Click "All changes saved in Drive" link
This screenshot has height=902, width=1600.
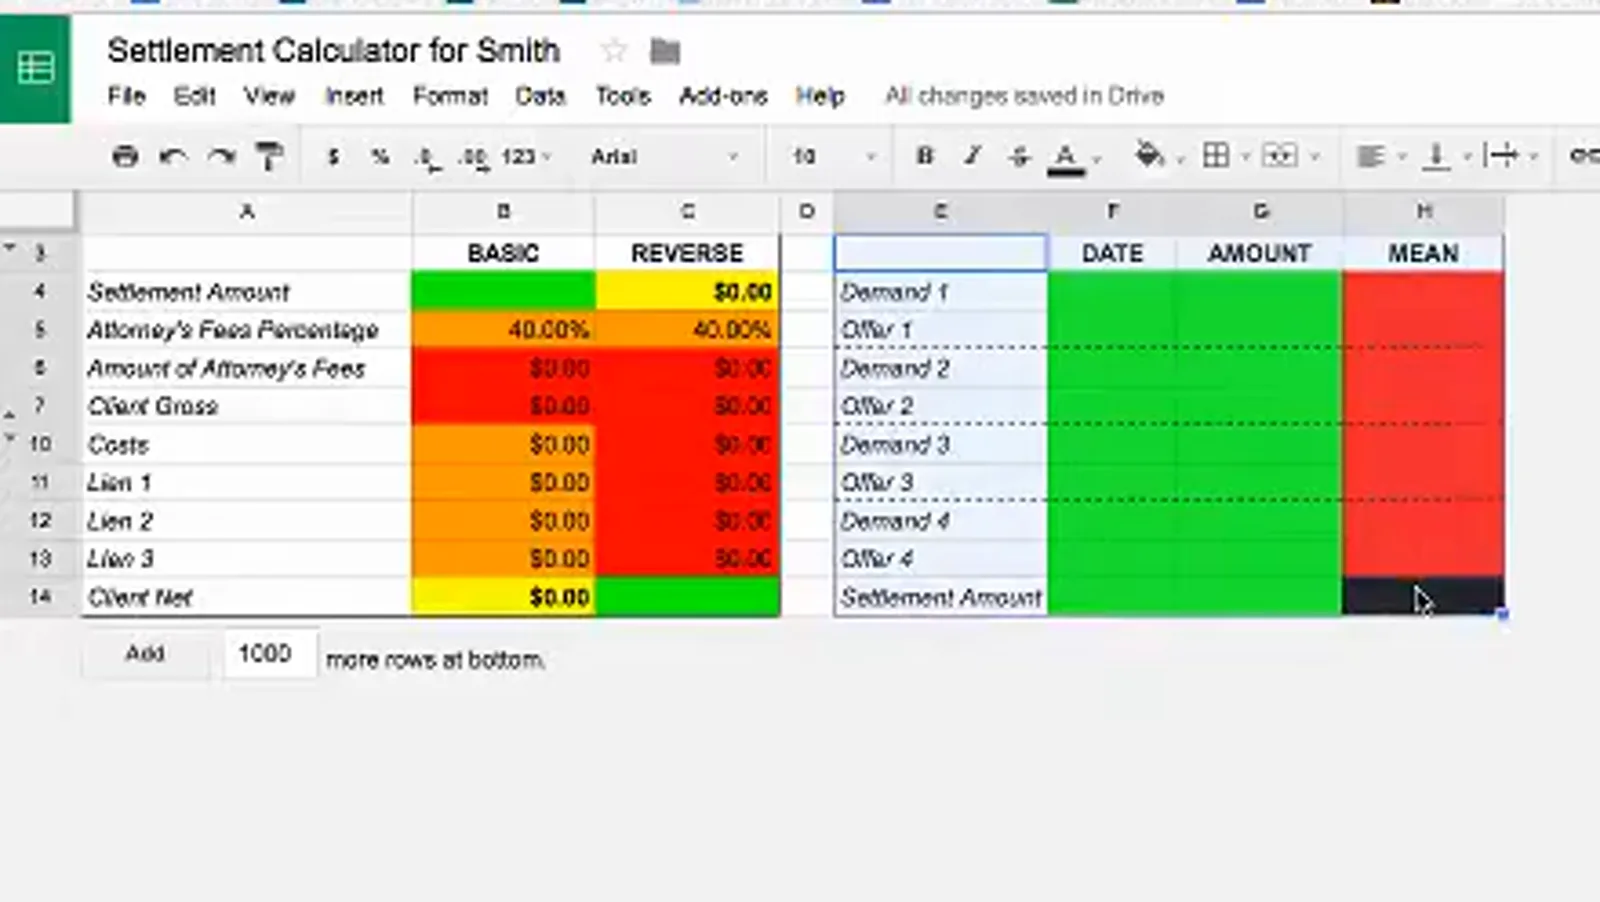pyautogui.click(x=1025, y=96)
